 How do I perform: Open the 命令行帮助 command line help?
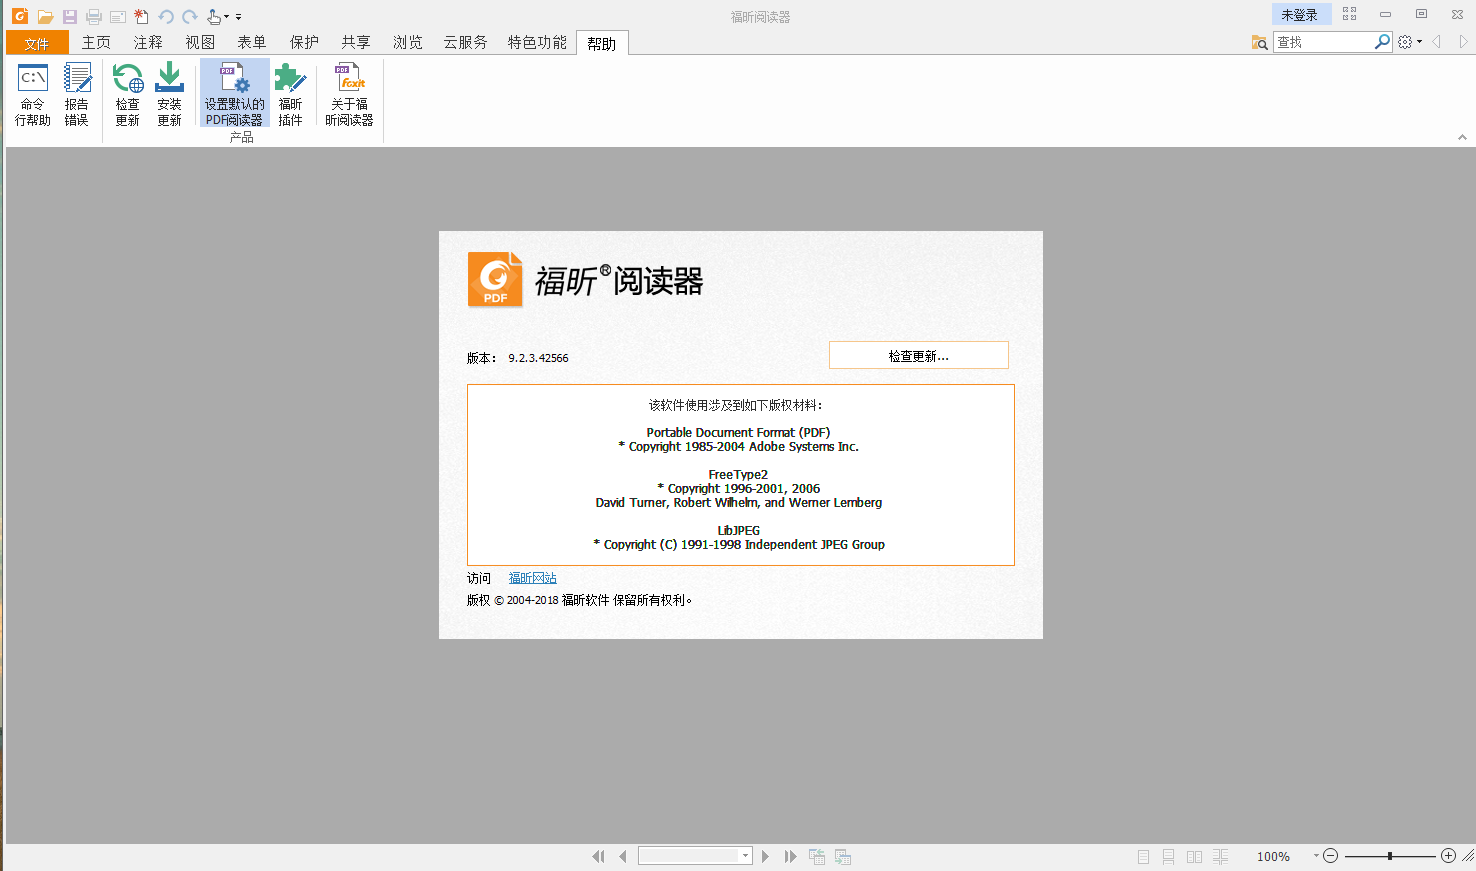33,94
